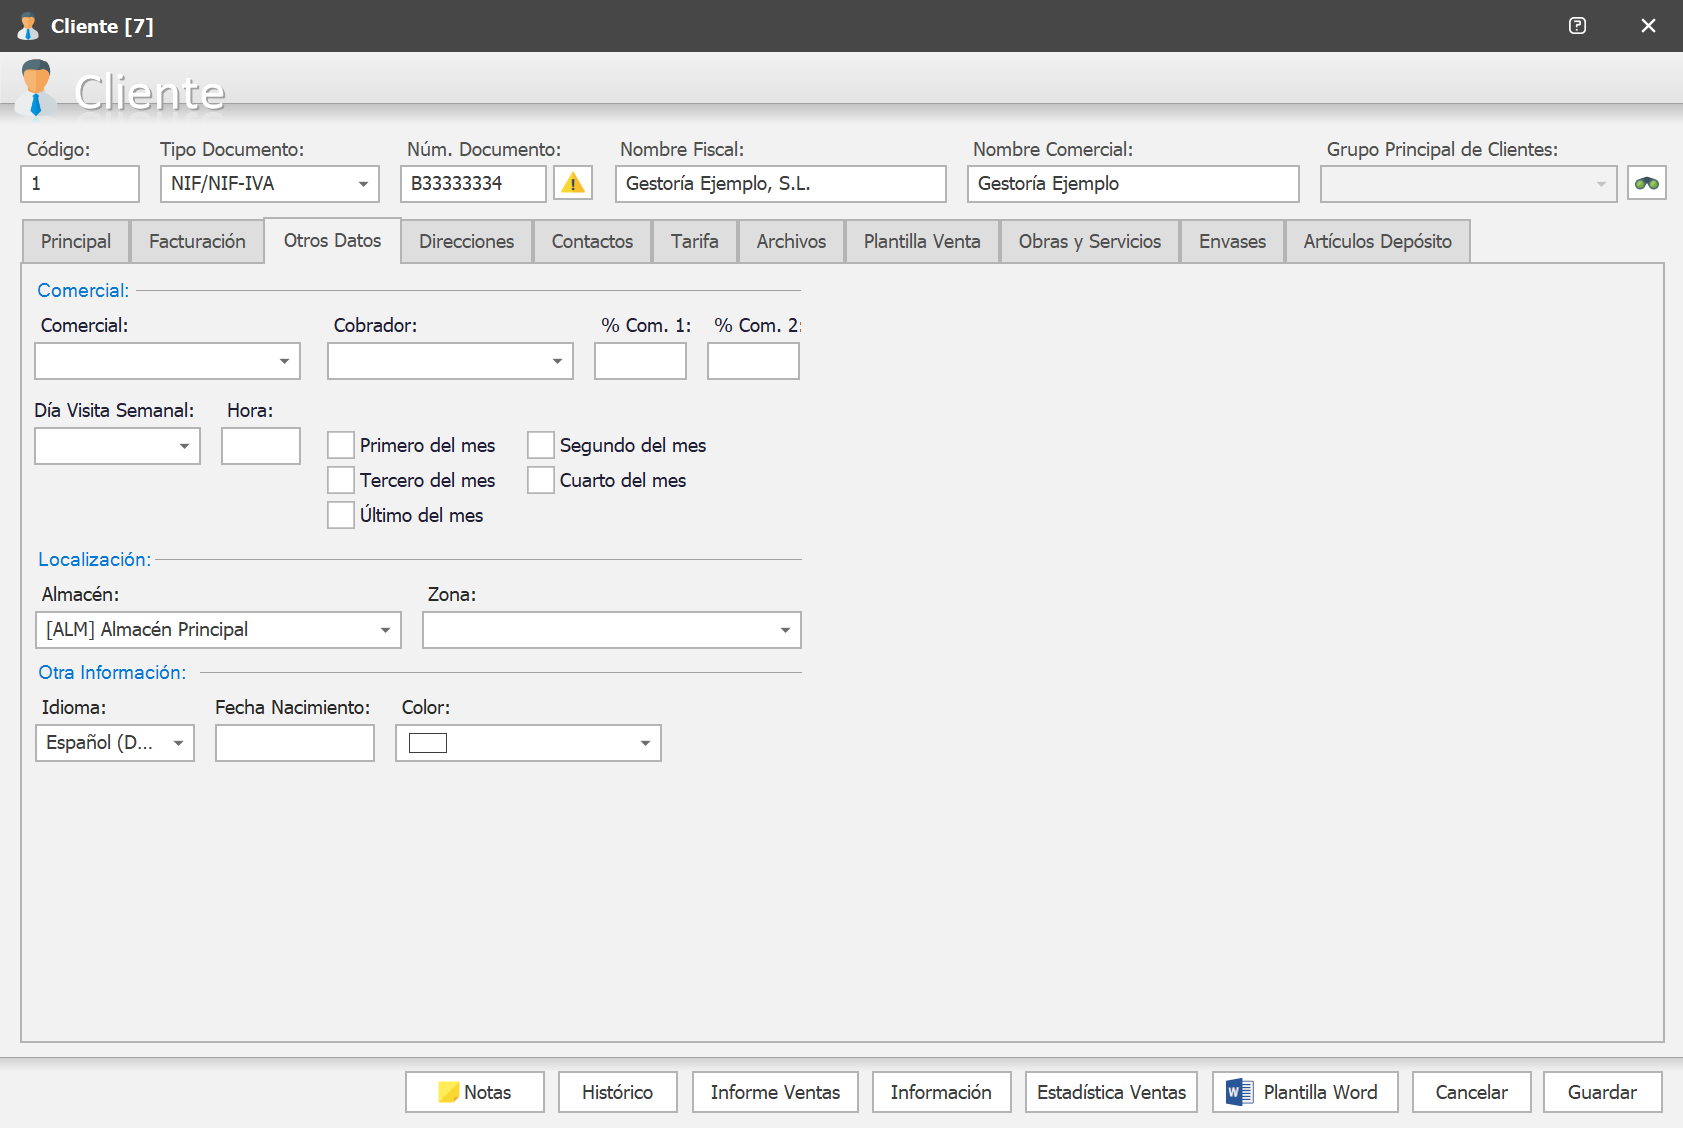This screenshot has width=1683, height=1128.
Task: Switch to Facturación tab
Action: coord(197,241)
